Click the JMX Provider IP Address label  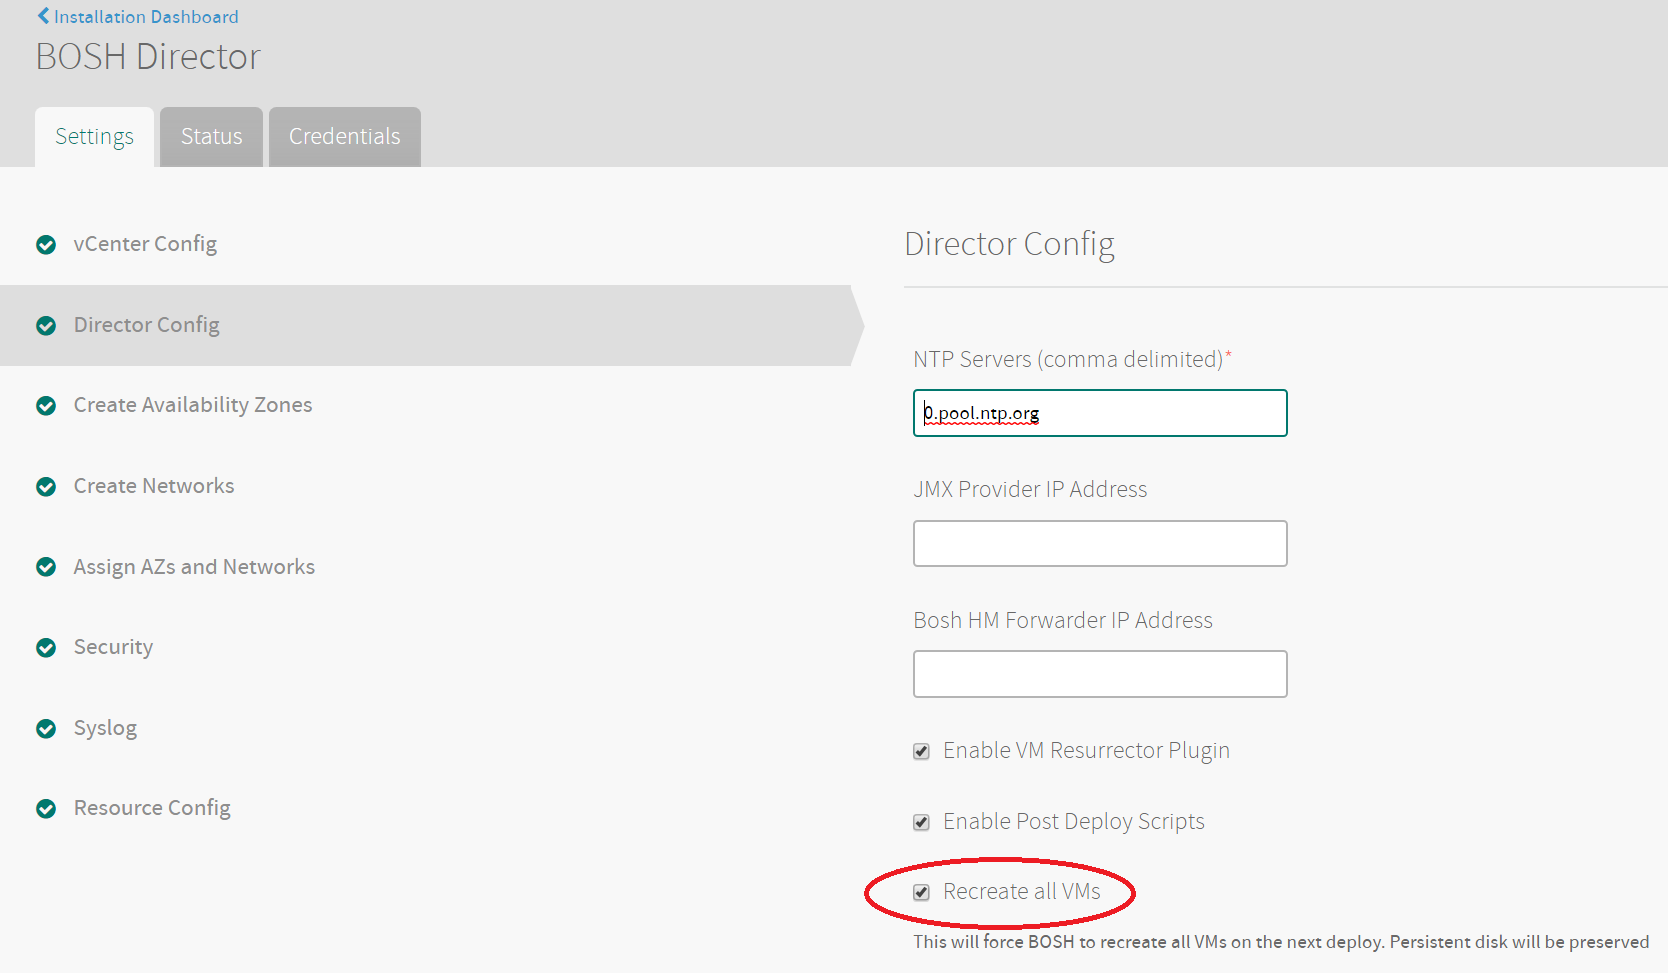pos(1030,490)
